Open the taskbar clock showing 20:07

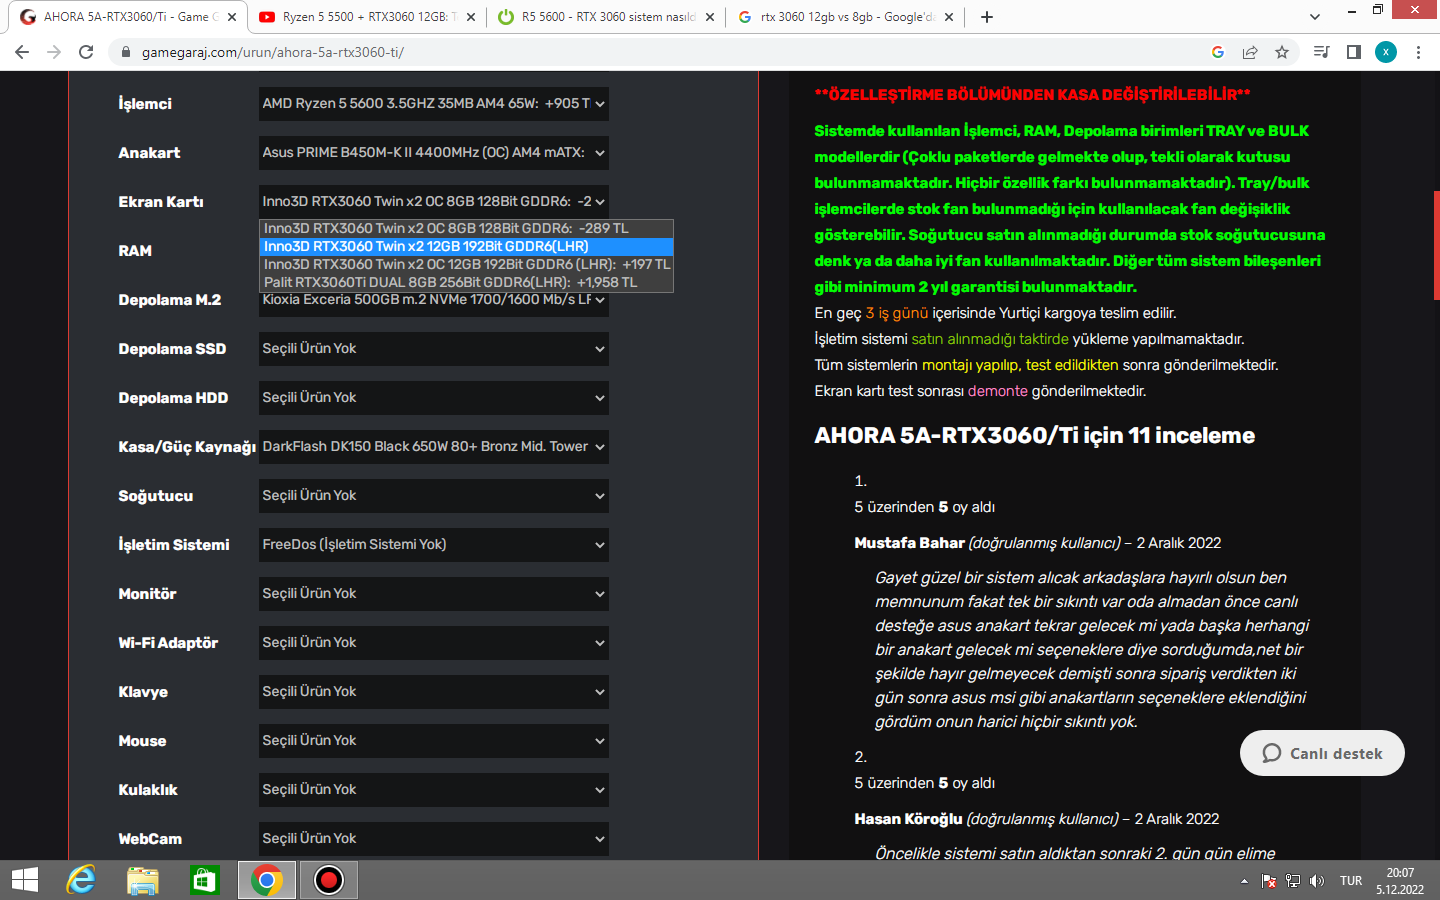coord(1400,881)
